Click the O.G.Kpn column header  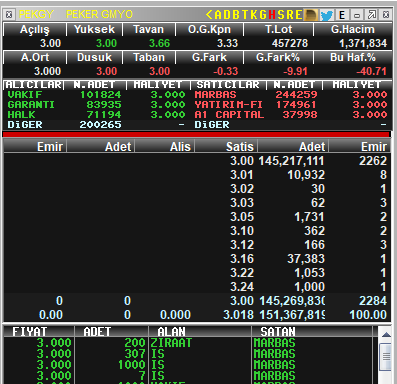pyautogui.click(x=209, y=29)
